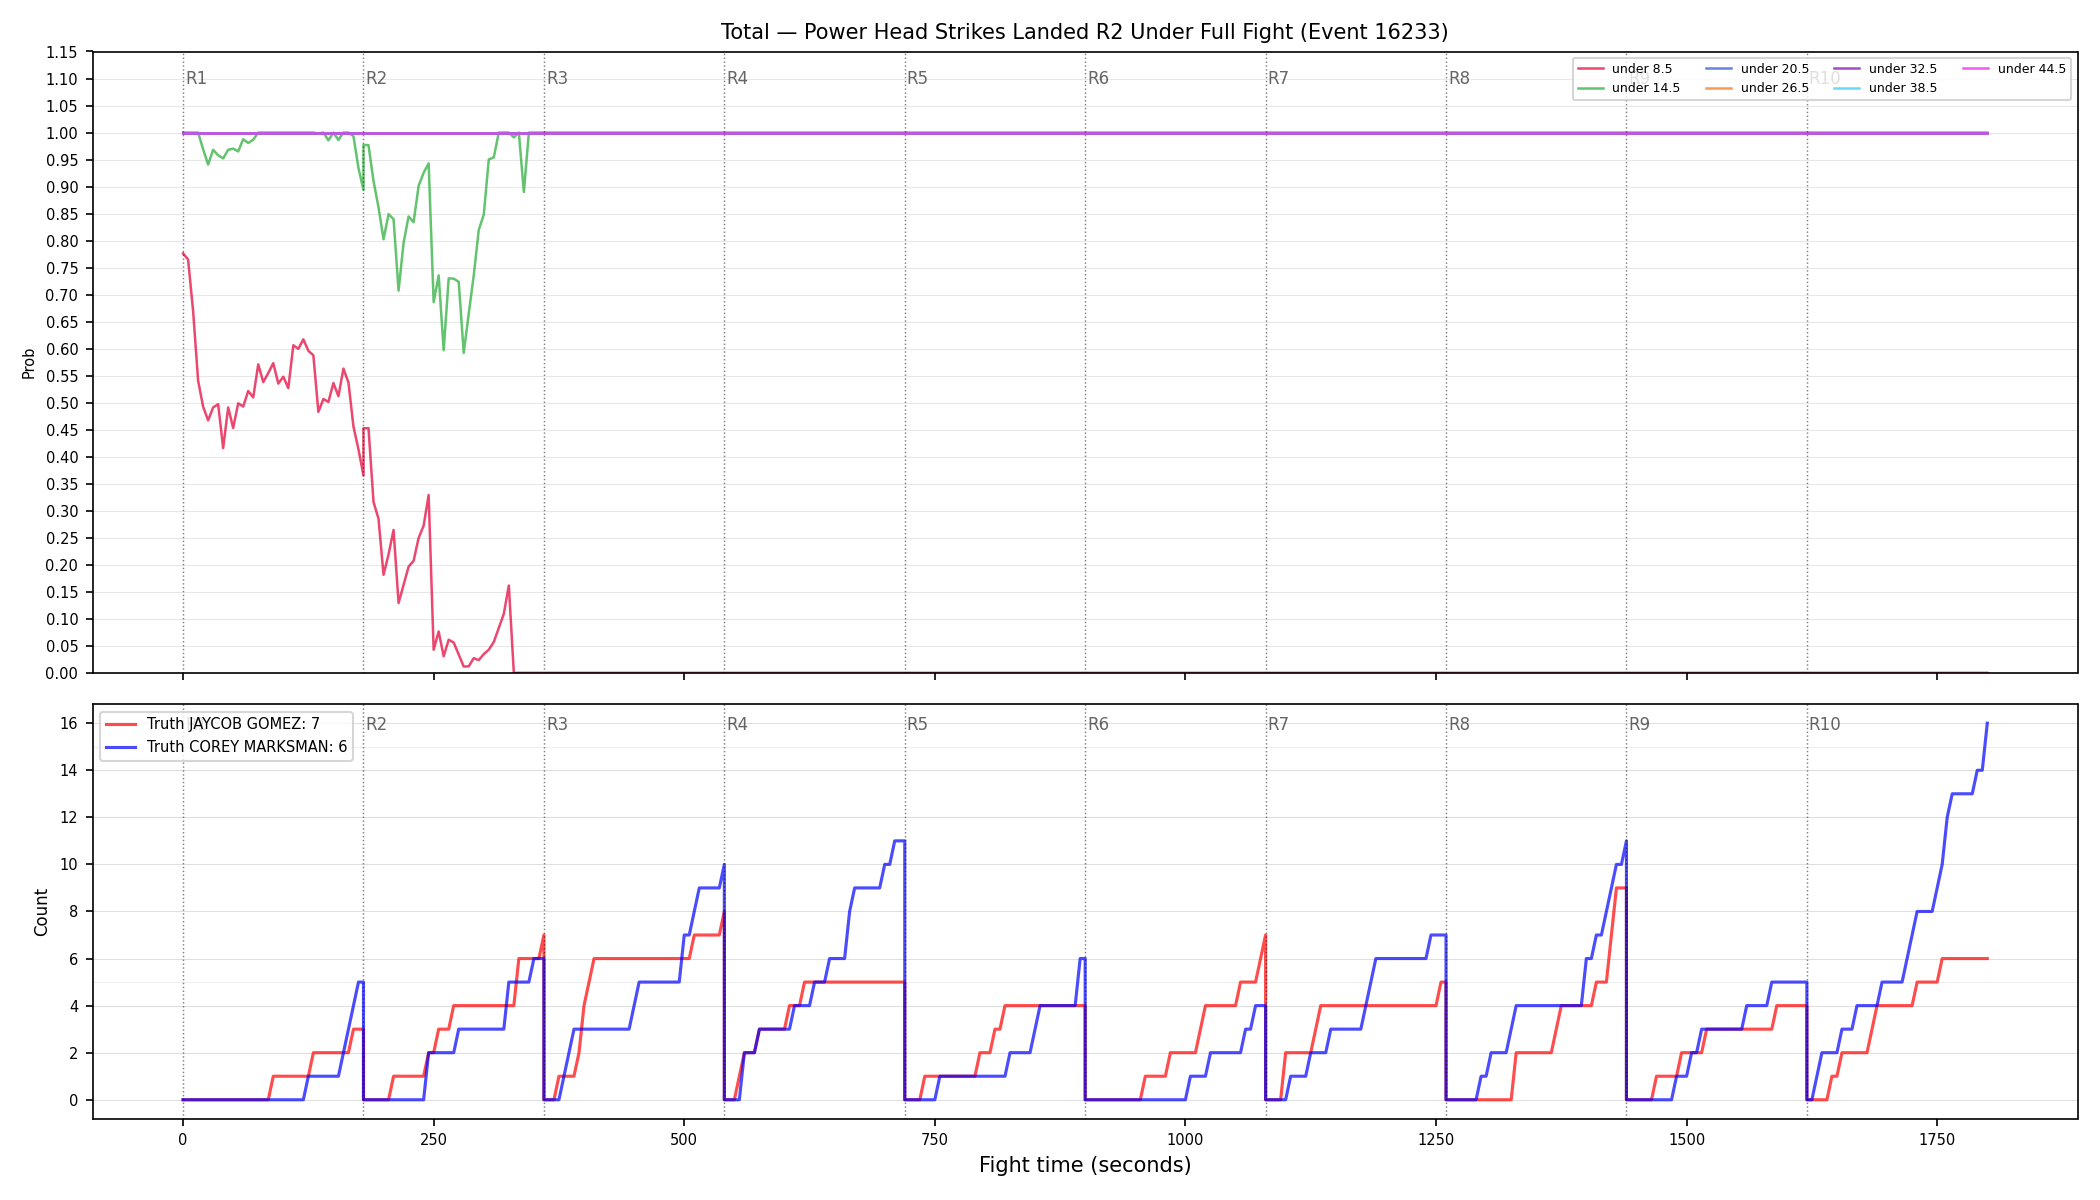The width and height of the screenshot is (2100, 1200).
Task: Click the 'Truth JAYCOB GOMEZ: 7' legend label
Action: pos(233,724)
